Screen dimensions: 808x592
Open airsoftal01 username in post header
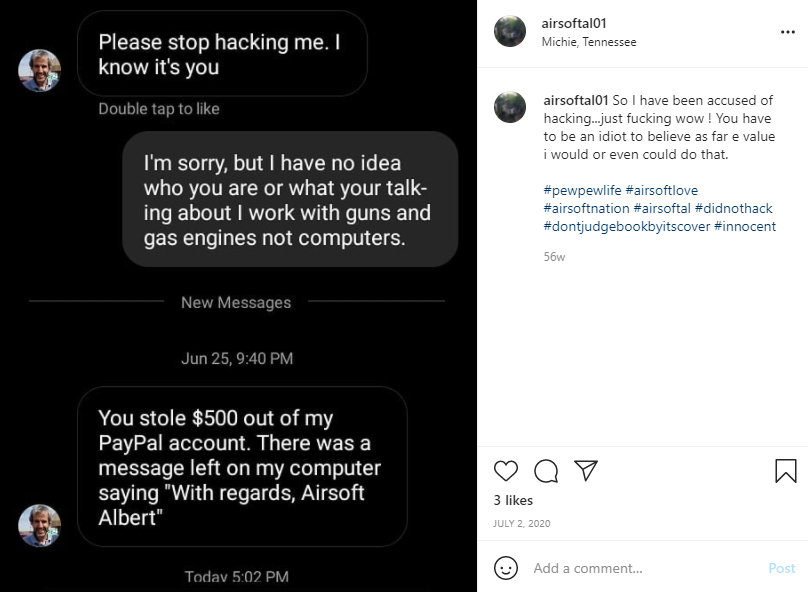pyautogui.click(x=574, y=23)
